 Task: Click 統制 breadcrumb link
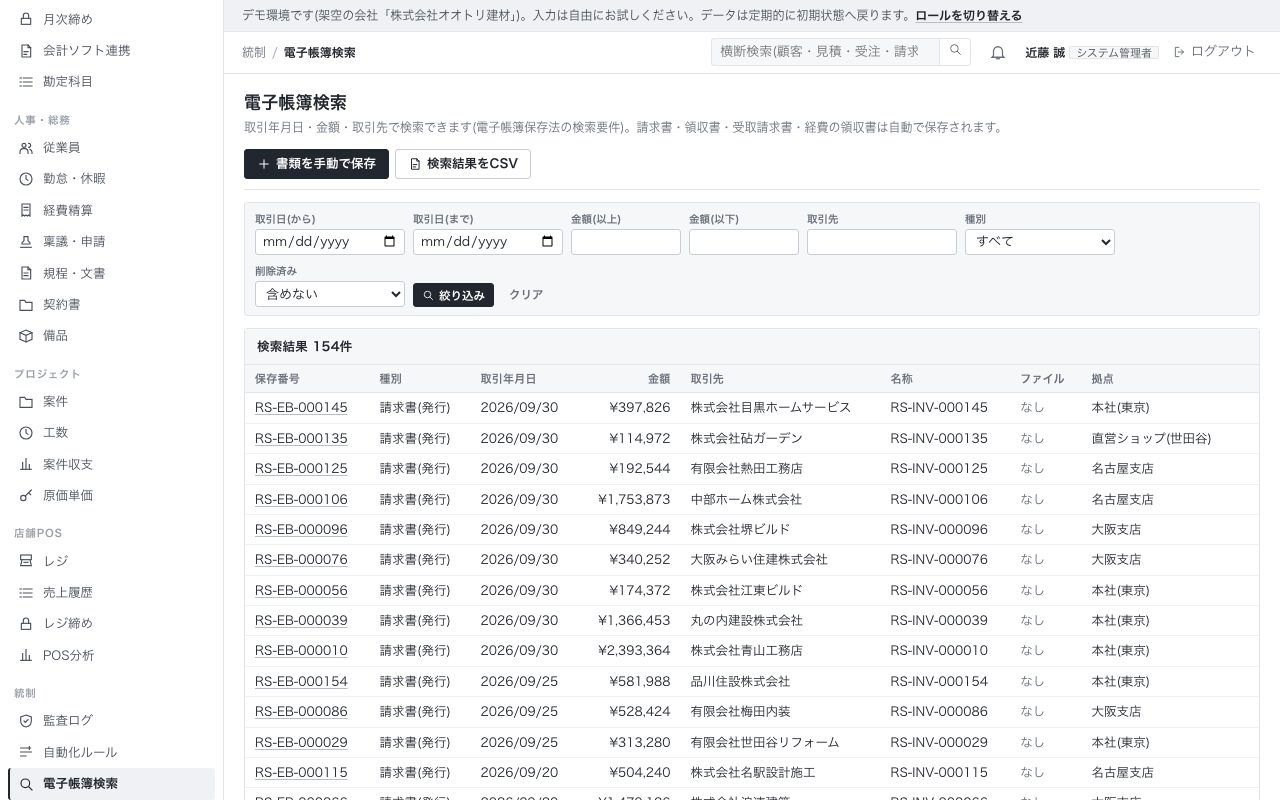(x=254, y=52)
